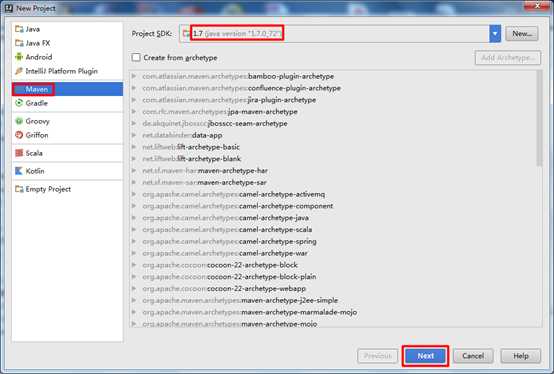Click the Android robot icon
This screenshot has width=554, height=374.
click(19, 57)
